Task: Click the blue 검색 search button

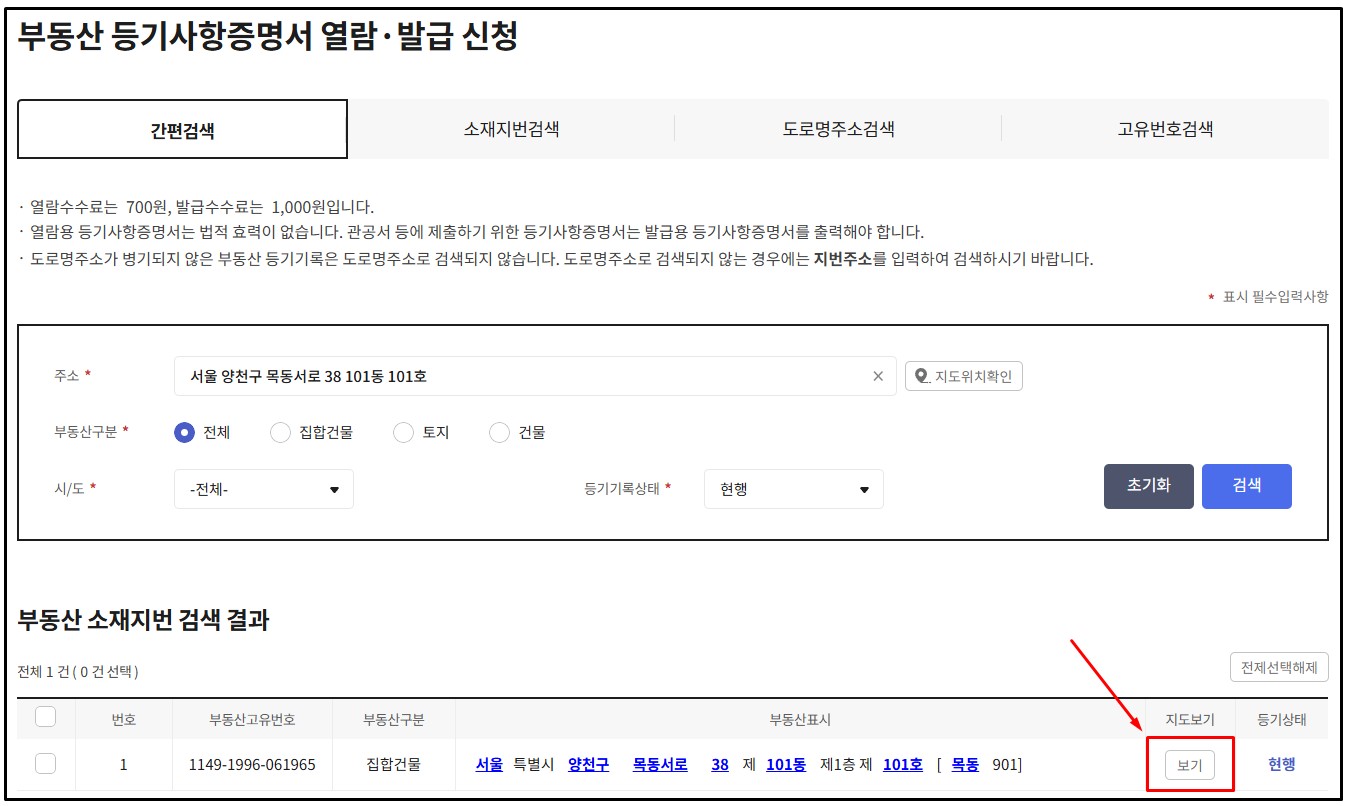Action: (x=1247, y=486)
